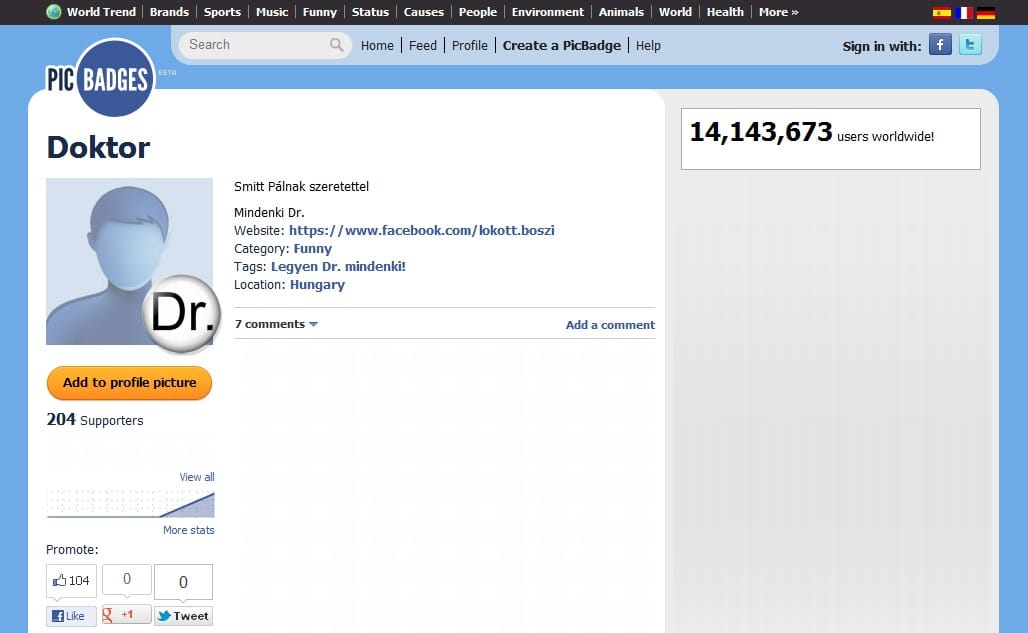The width and height of the screenshot is (1028, 633).
Task: Click the Facebook Like button
Action: point(71,616)
